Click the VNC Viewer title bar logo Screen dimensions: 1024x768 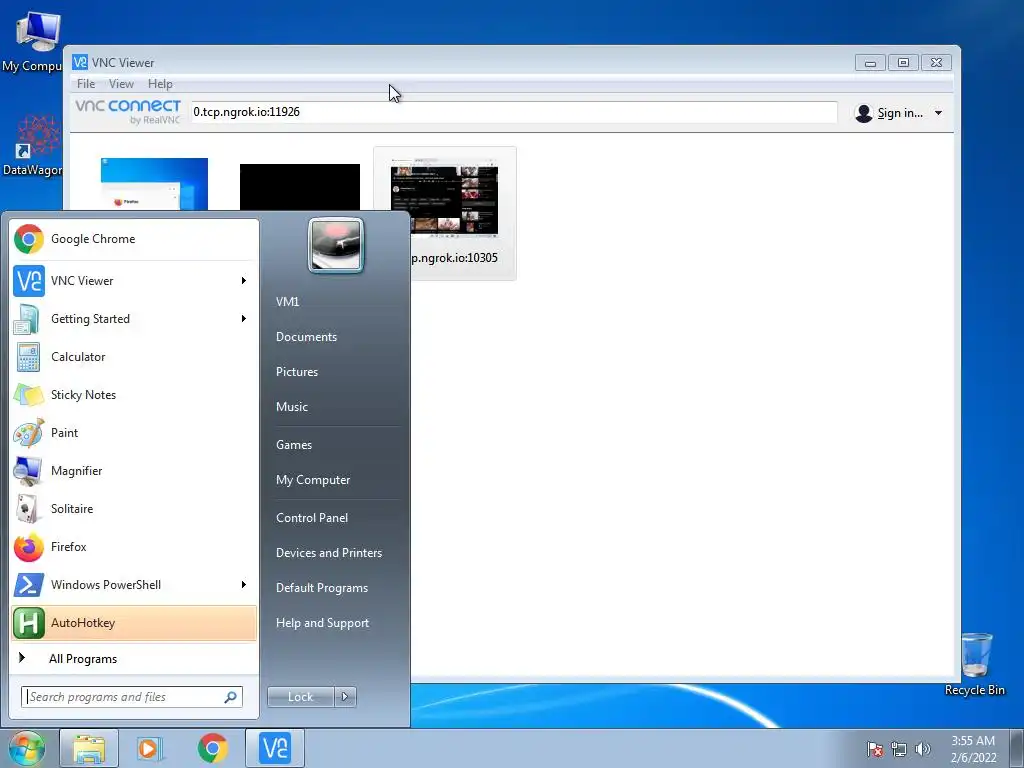80,62
